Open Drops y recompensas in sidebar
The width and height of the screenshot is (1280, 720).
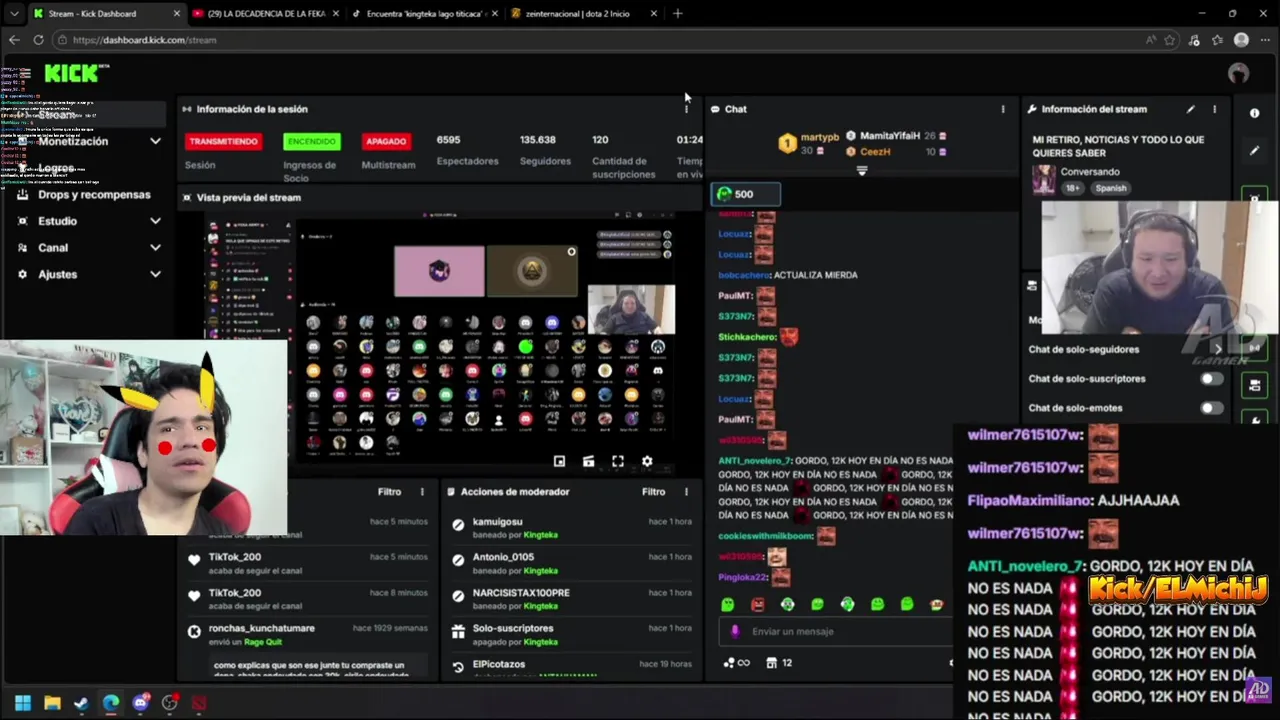pyautogui.click(x=94, y=195)
